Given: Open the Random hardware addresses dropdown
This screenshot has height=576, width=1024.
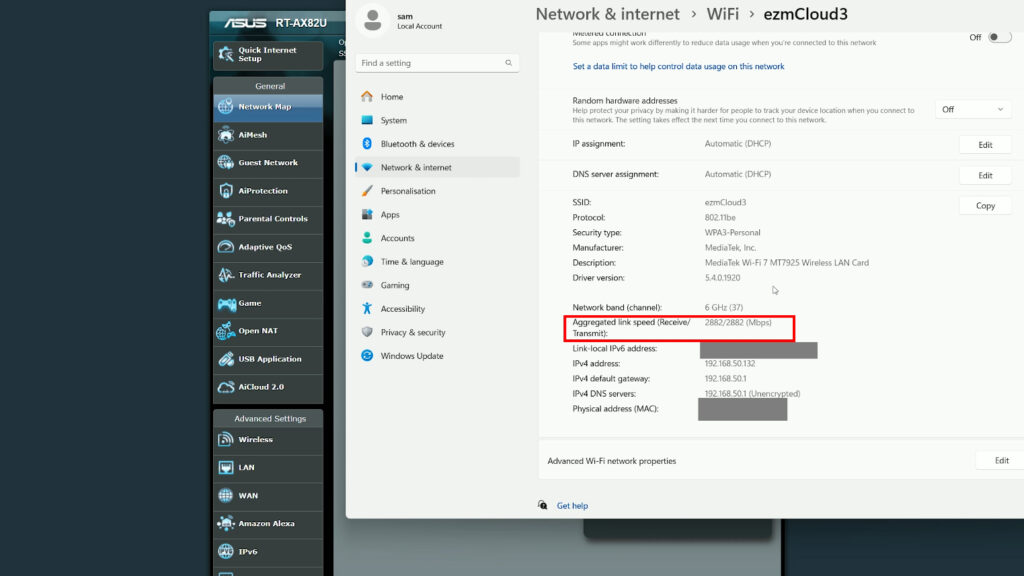Looking at the screenshot, I should [973, 108].
